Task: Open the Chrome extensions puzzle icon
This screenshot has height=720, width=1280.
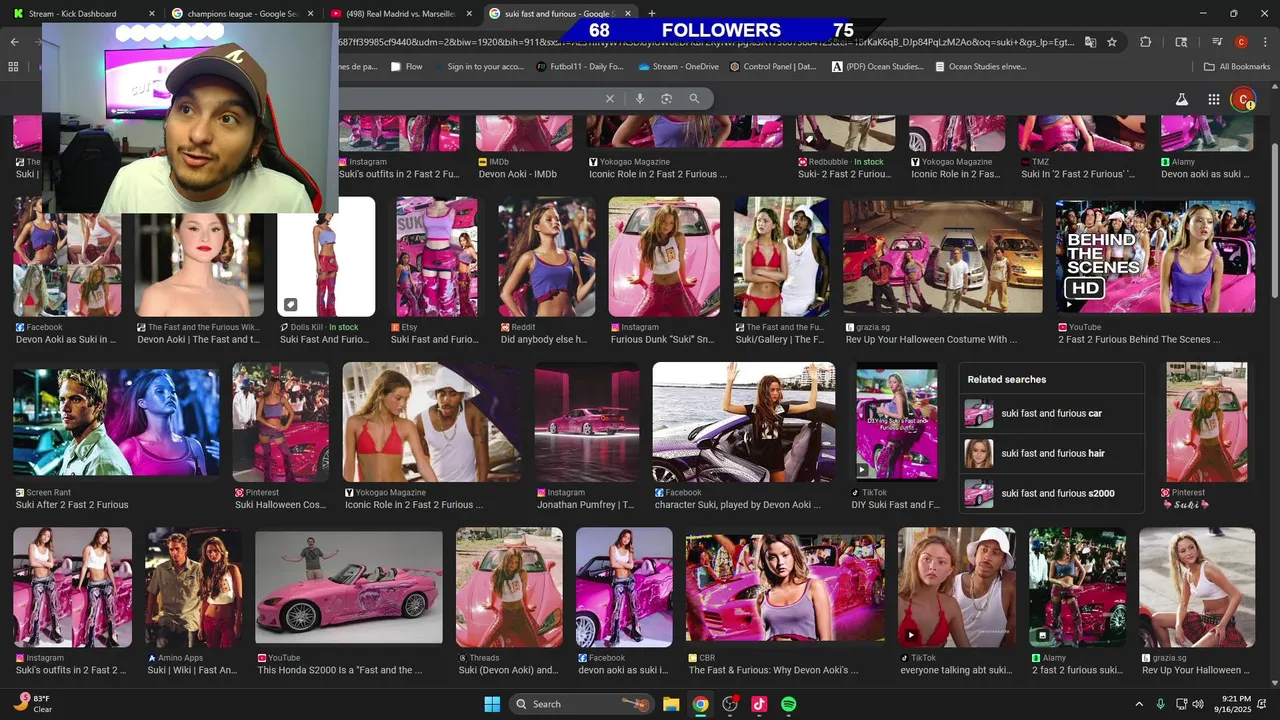Action: (1146, 42)
